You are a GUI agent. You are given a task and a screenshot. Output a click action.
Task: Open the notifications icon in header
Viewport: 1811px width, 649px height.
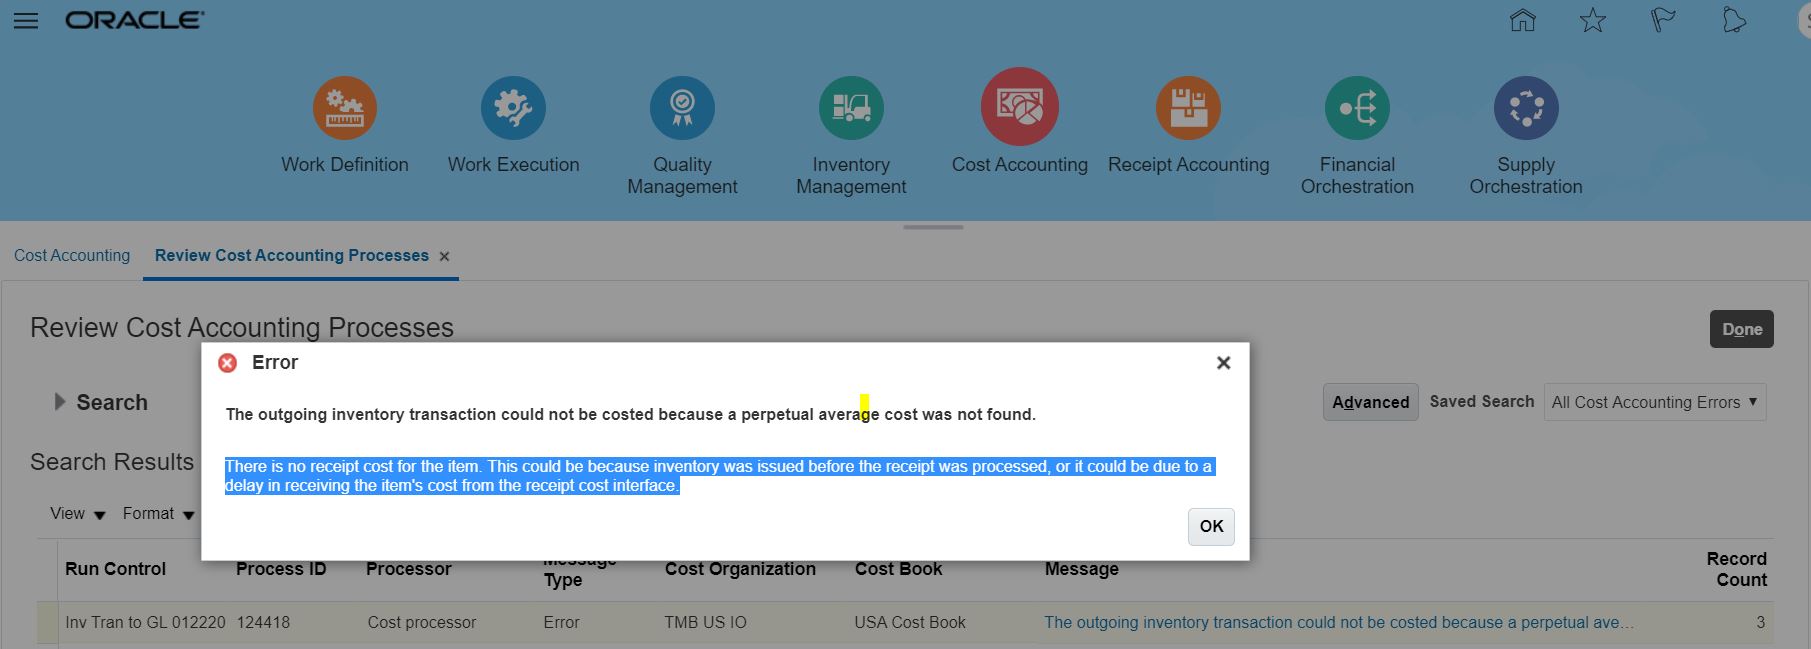pyautogui.click(x=1734, y=20)
